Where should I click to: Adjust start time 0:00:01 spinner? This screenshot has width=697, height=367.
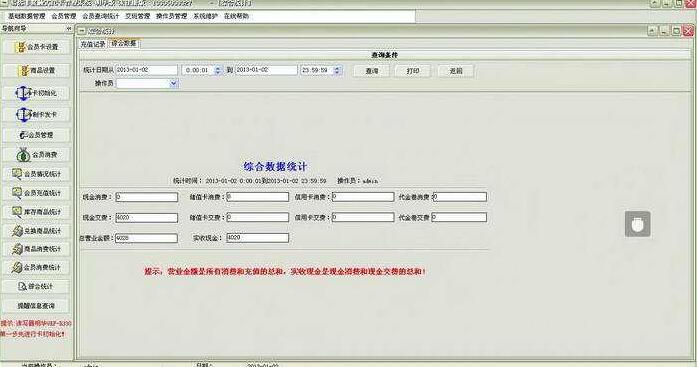coord(218,70)
